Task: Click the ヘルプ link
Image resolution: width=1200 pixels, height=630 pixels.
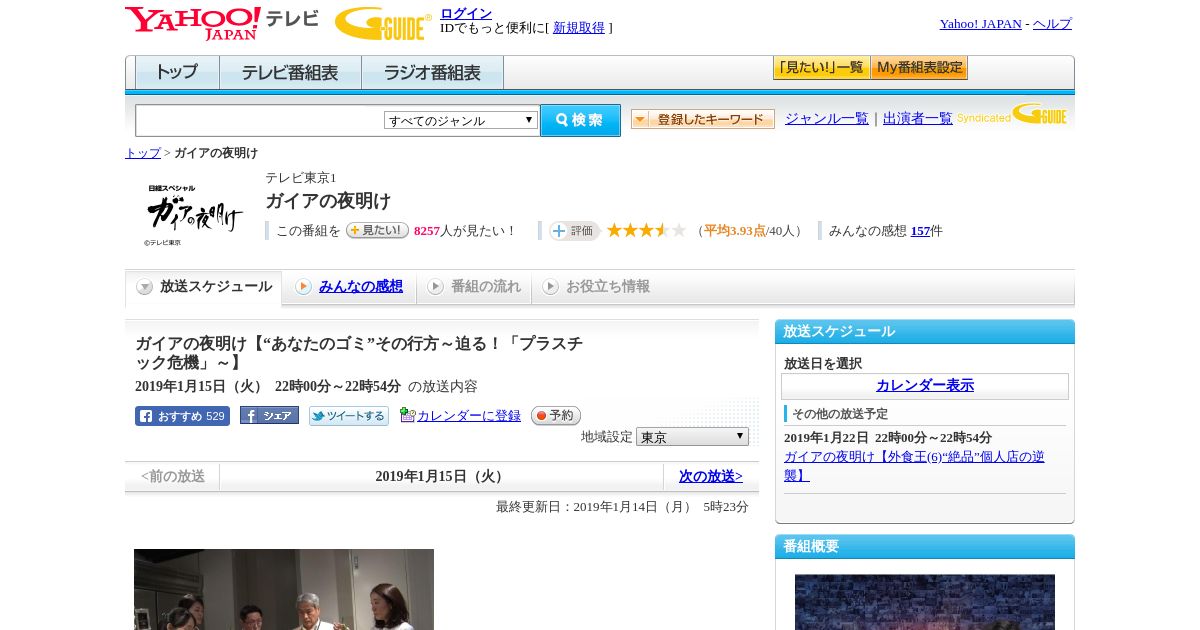Action: pos(1052,24)
